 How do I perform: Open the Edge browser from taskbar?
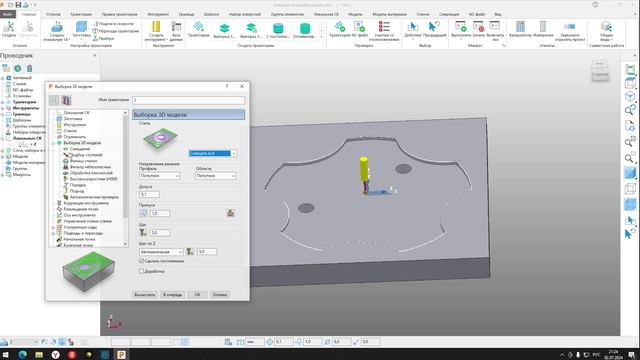pos(22,354)
